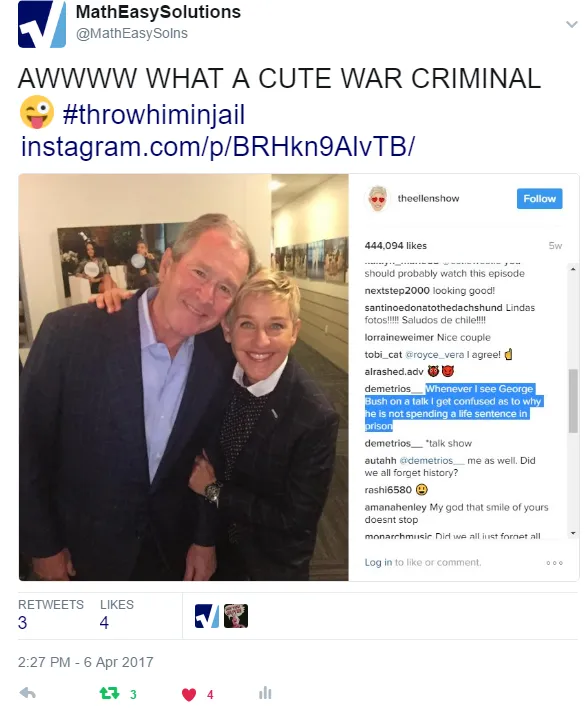The height and width of the screenshot is (712, 586).
Task: Open the first liker's avatar thumbnail
Action: point(207,616)
